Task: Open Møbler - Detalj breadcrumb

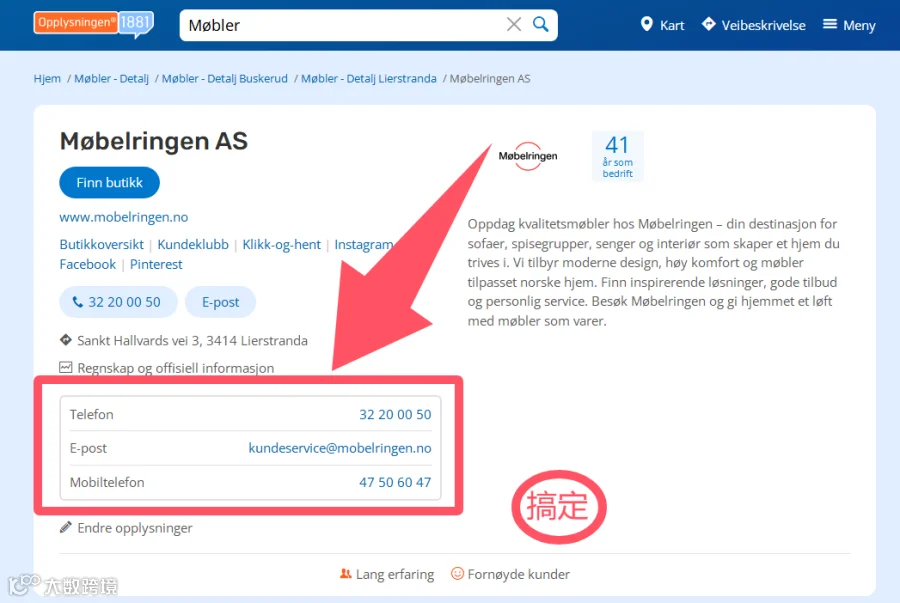Action: tap(111, 79)
